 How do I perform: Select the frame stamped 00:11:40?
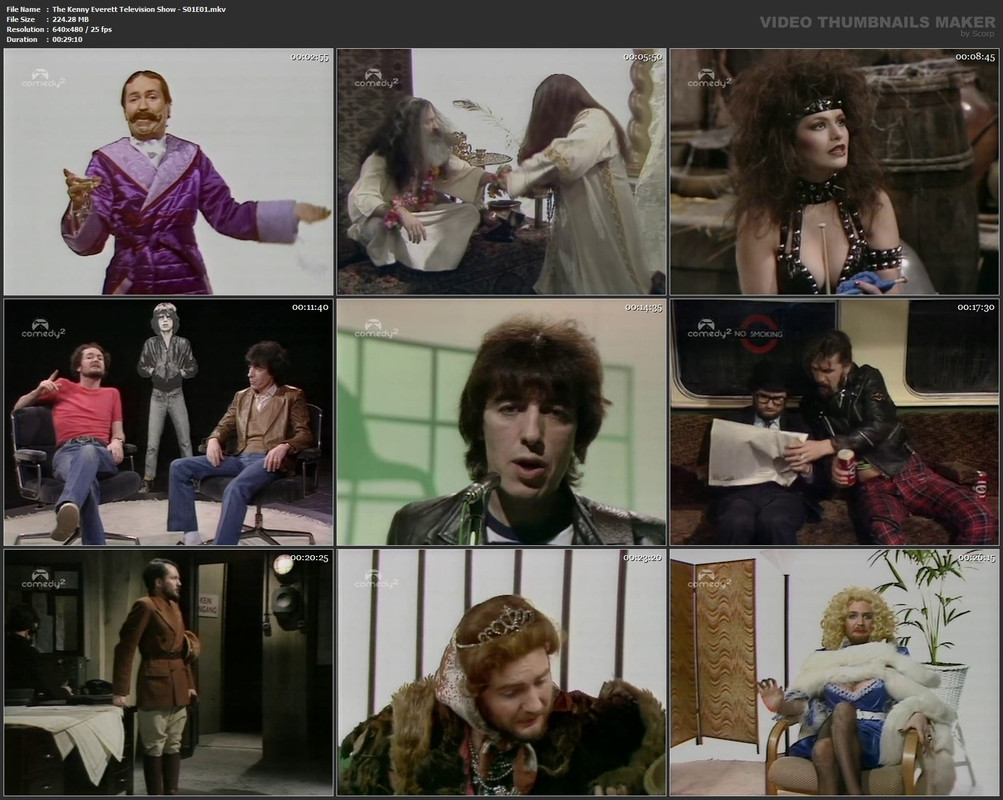(168, 422)
